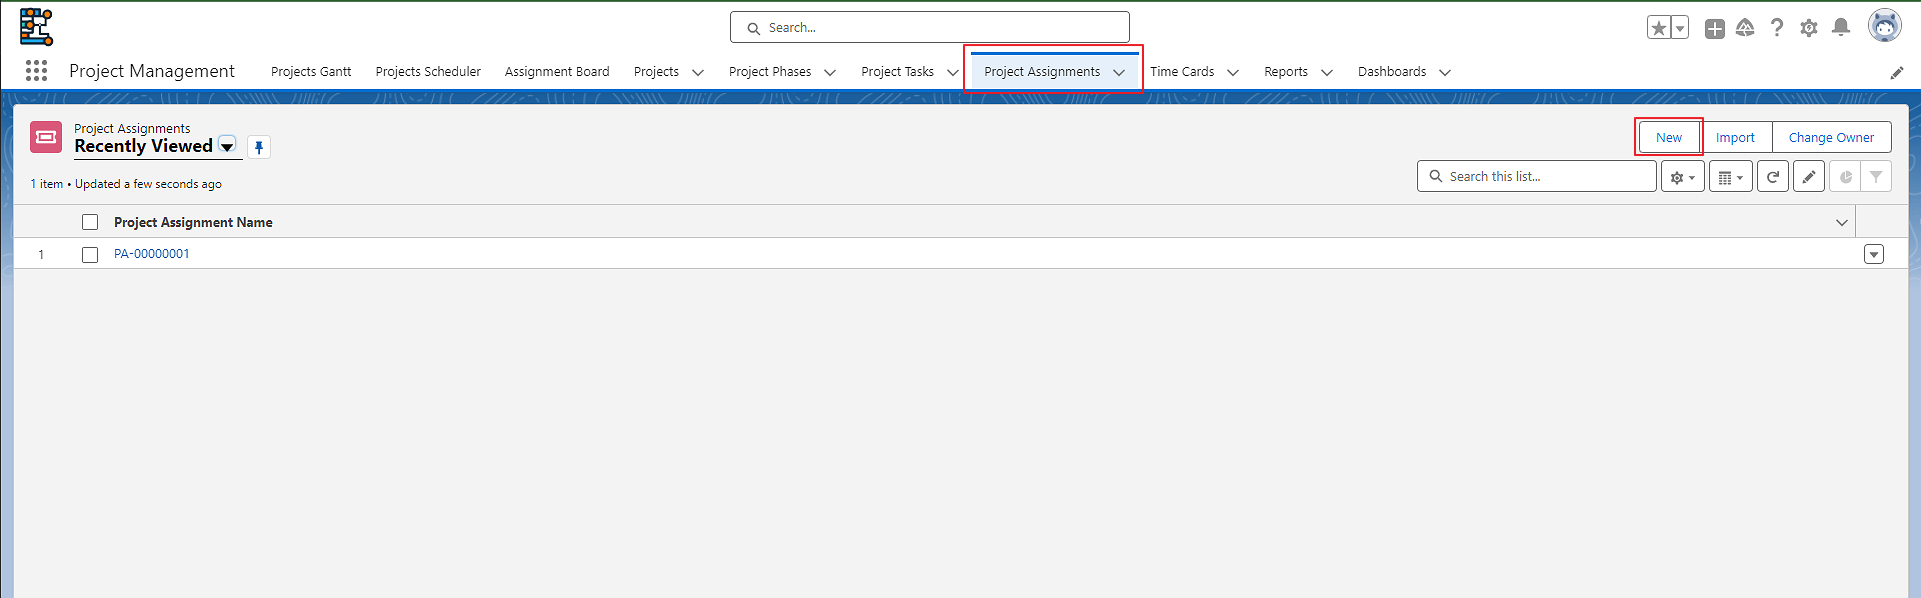Open the notifications bell
The height and width of the screenshot is (598, 1921).
pos(1840,28)
